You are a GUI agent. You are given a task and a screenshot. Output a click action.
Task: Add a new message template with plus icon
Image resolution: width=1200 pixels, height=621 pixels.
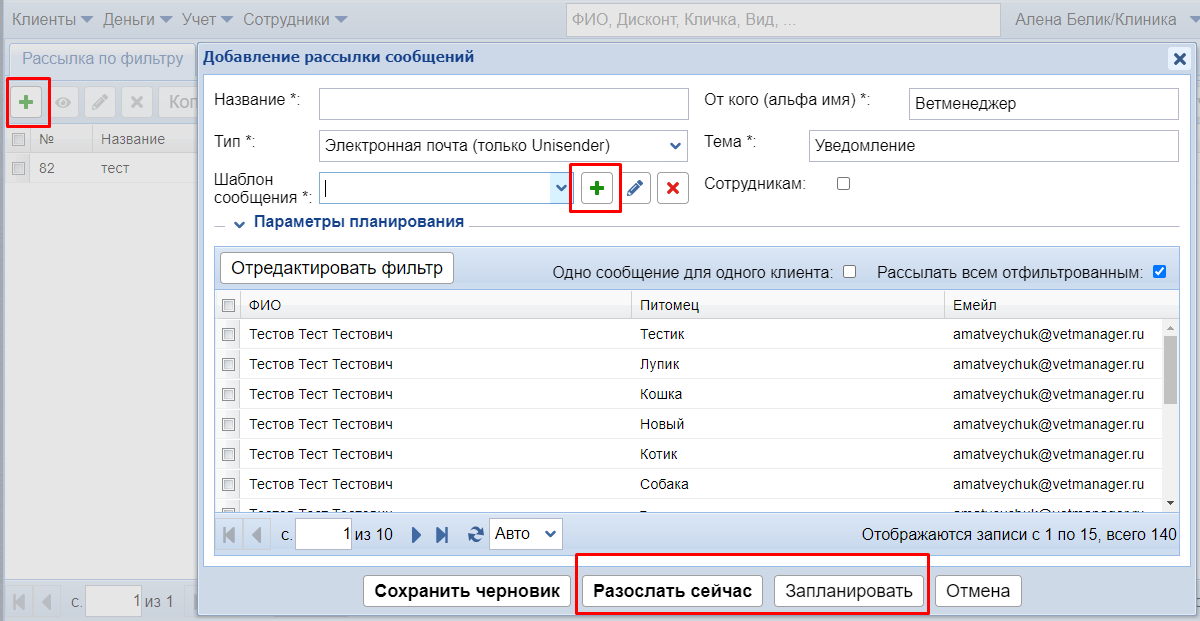point(597,188)
